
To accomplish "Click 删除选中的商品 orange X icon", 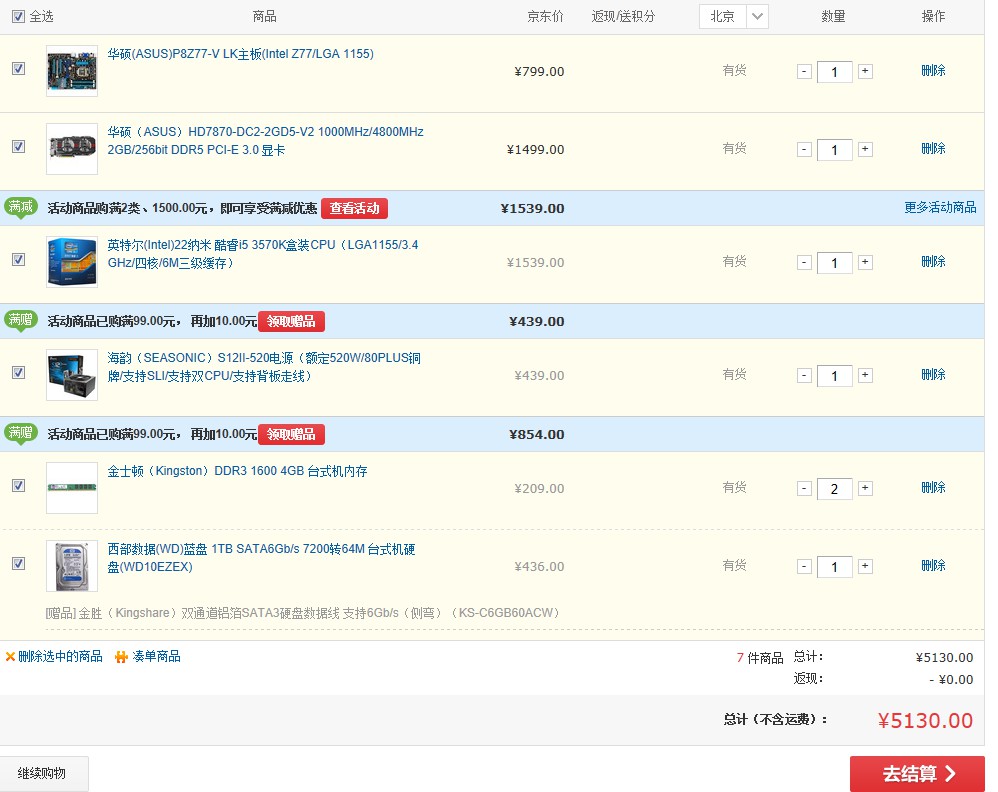I will [10, 656].
